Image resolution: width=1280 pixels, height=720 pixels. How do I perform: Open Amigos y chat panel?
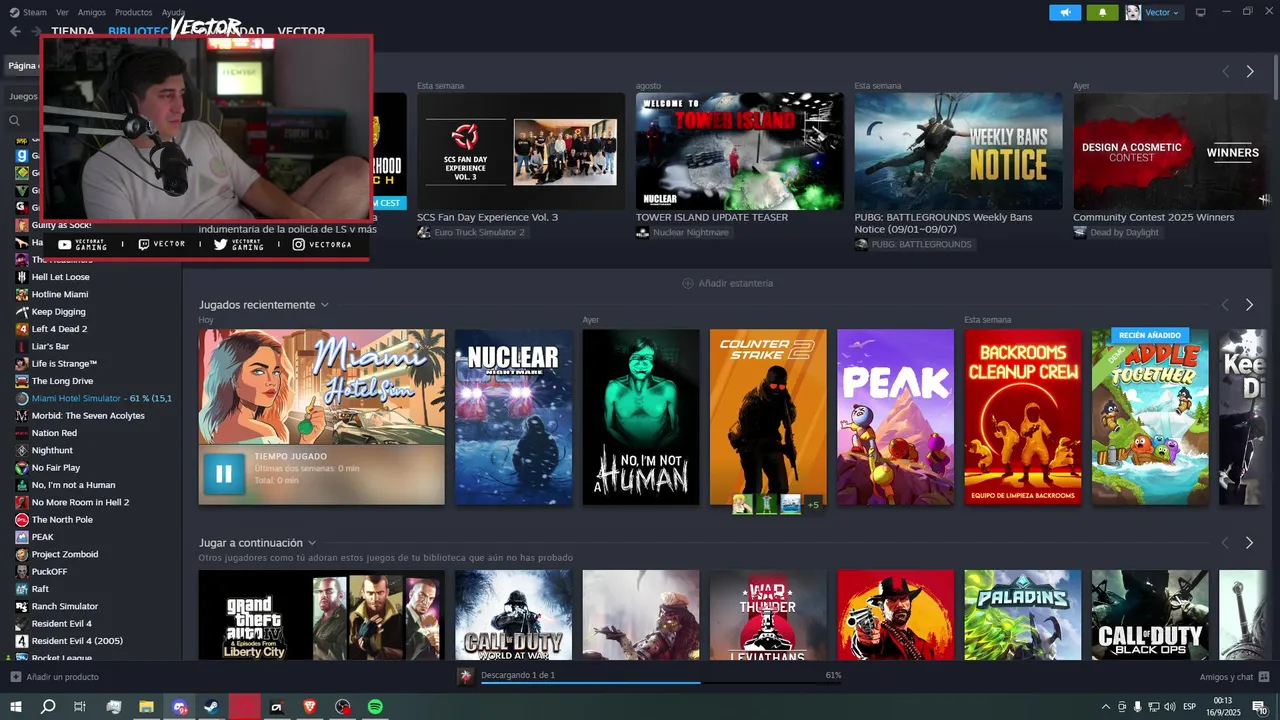[x=1233, y=677]
